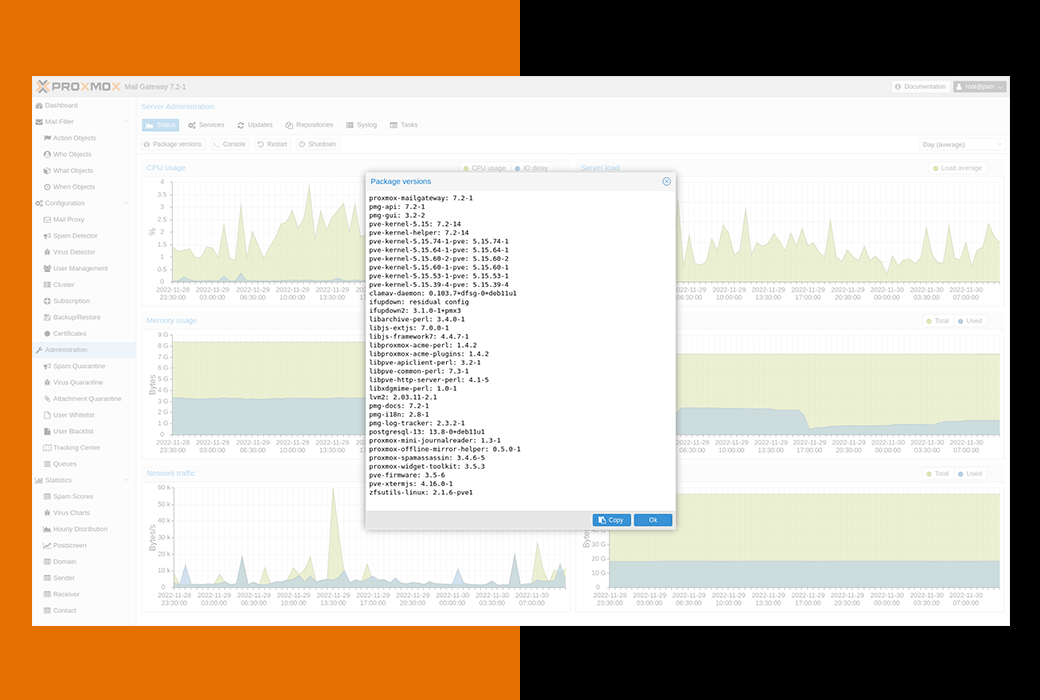Open User Whitelist via its file icon
This screenshot has width=1040, height=700.
47,415
